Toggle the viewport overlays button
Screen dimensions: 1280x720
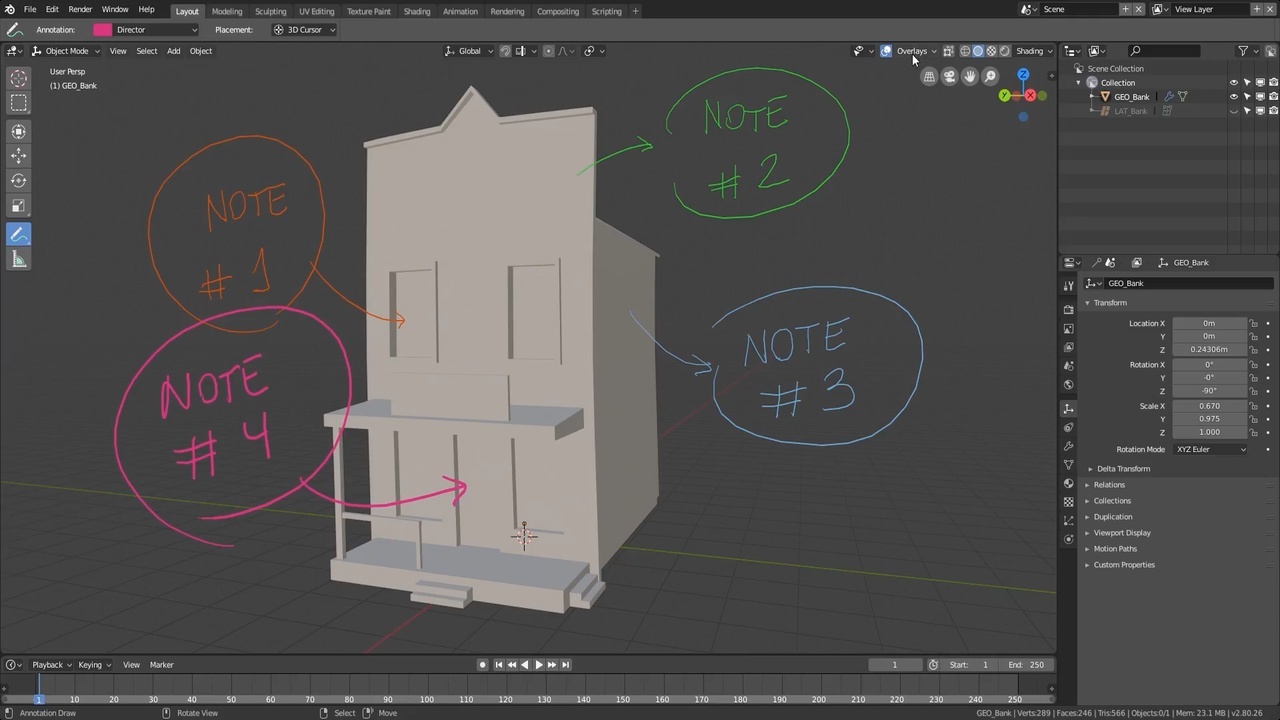[x=886, y=51]
